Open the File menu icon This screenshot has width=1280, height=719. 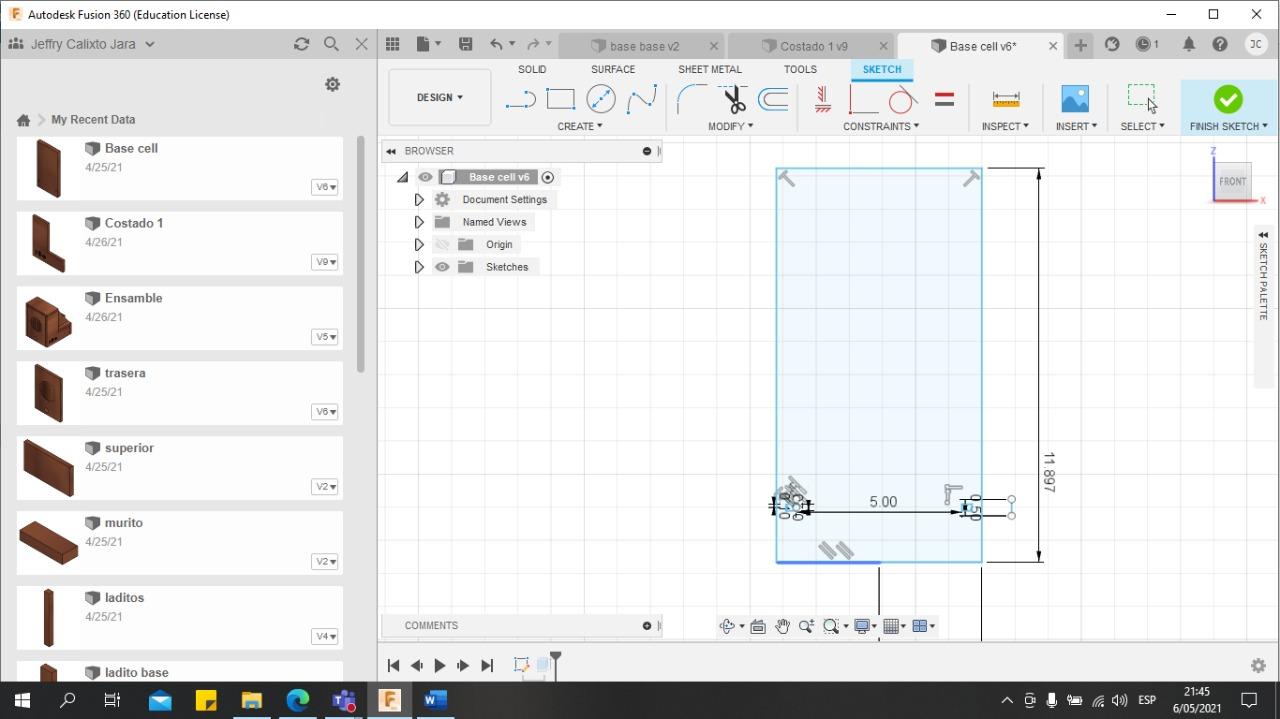428,44
